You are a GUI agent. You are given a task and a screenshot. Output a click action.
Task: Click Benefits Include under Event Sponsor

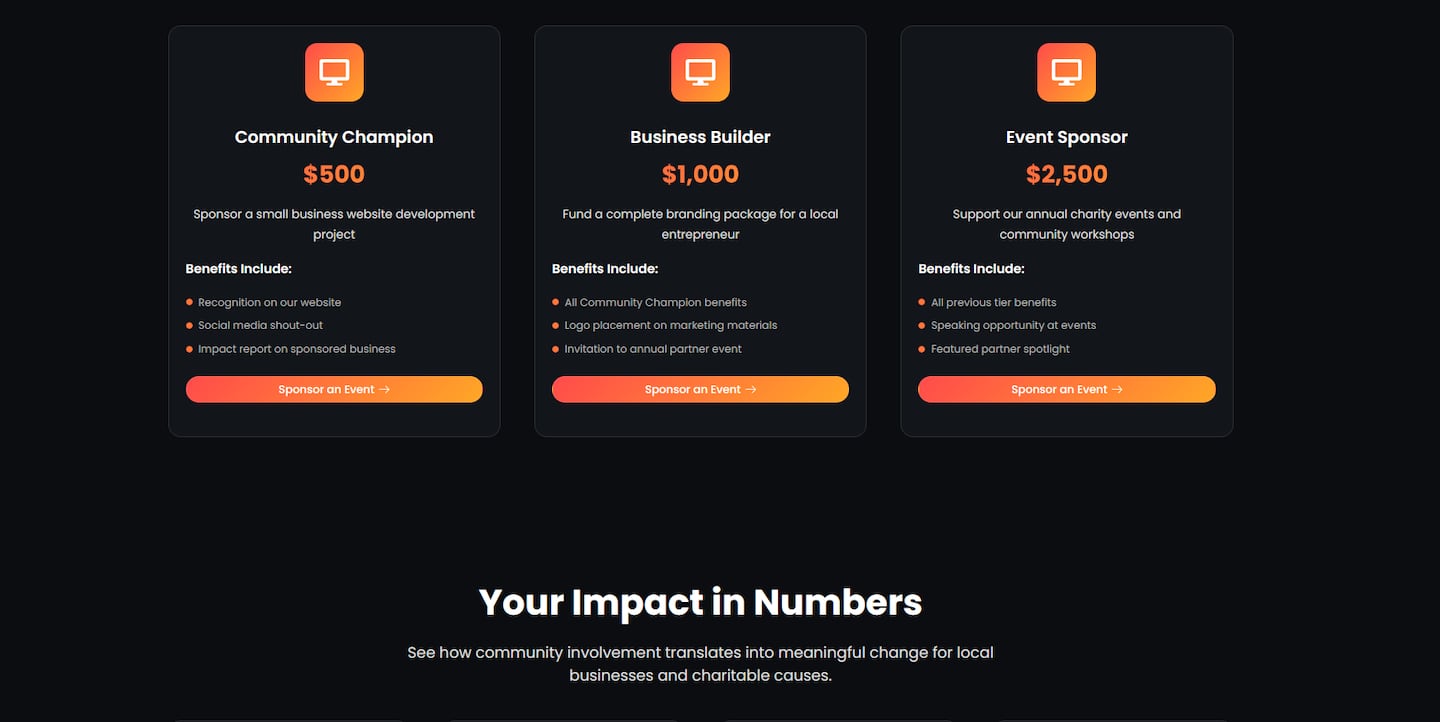pos(969,268)
